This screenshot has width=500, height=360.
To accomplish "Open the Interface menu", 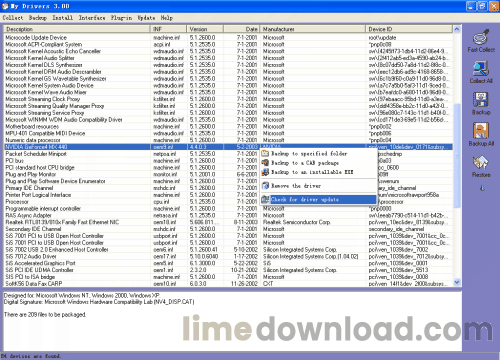I will 92,18.
